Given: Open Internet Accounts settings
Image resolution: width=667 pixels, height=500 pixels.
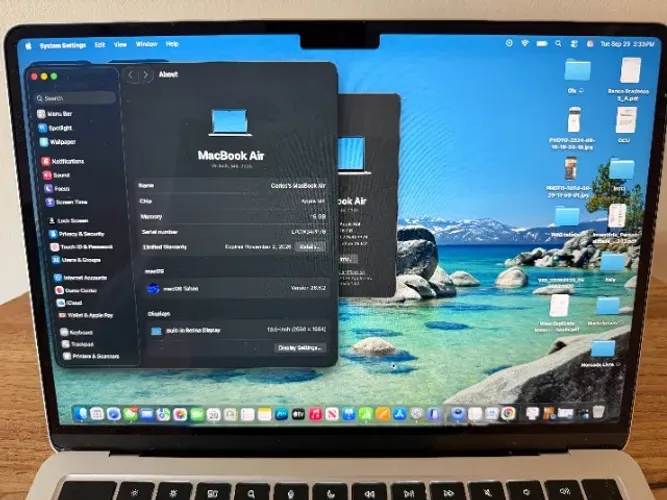Looking at the screenshot, I should [x=81, y=277].
